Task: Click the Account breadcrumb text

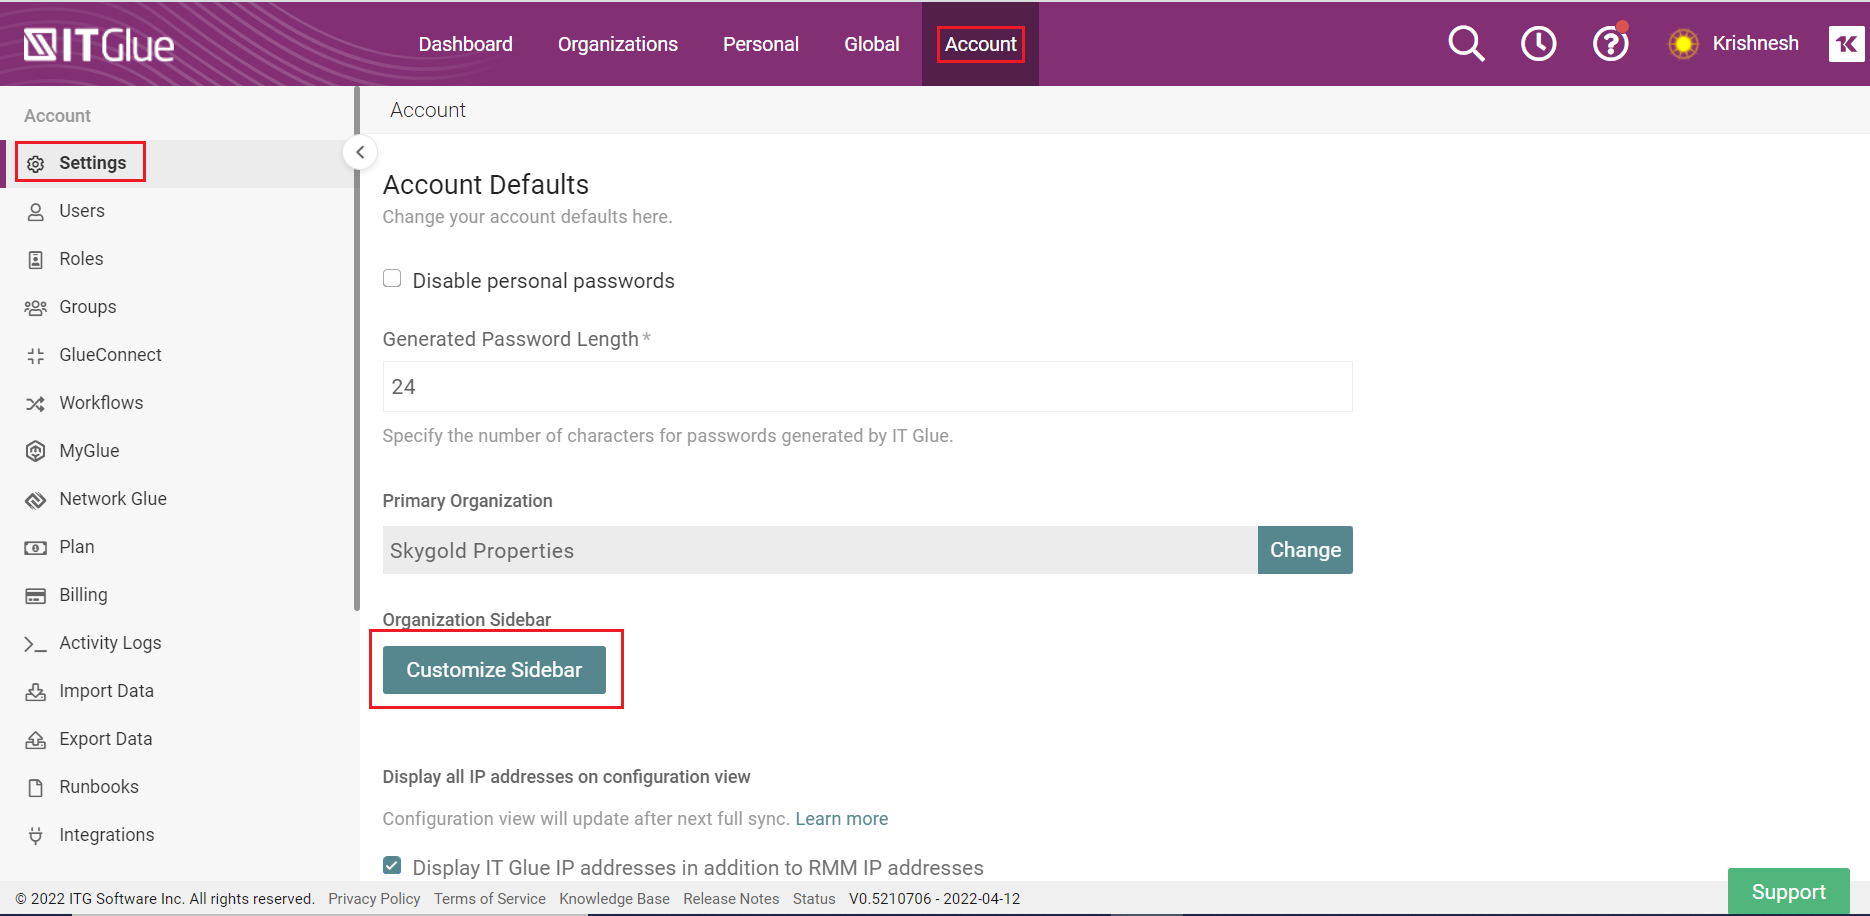Action: pyautogui.click(x=428, y=110)
